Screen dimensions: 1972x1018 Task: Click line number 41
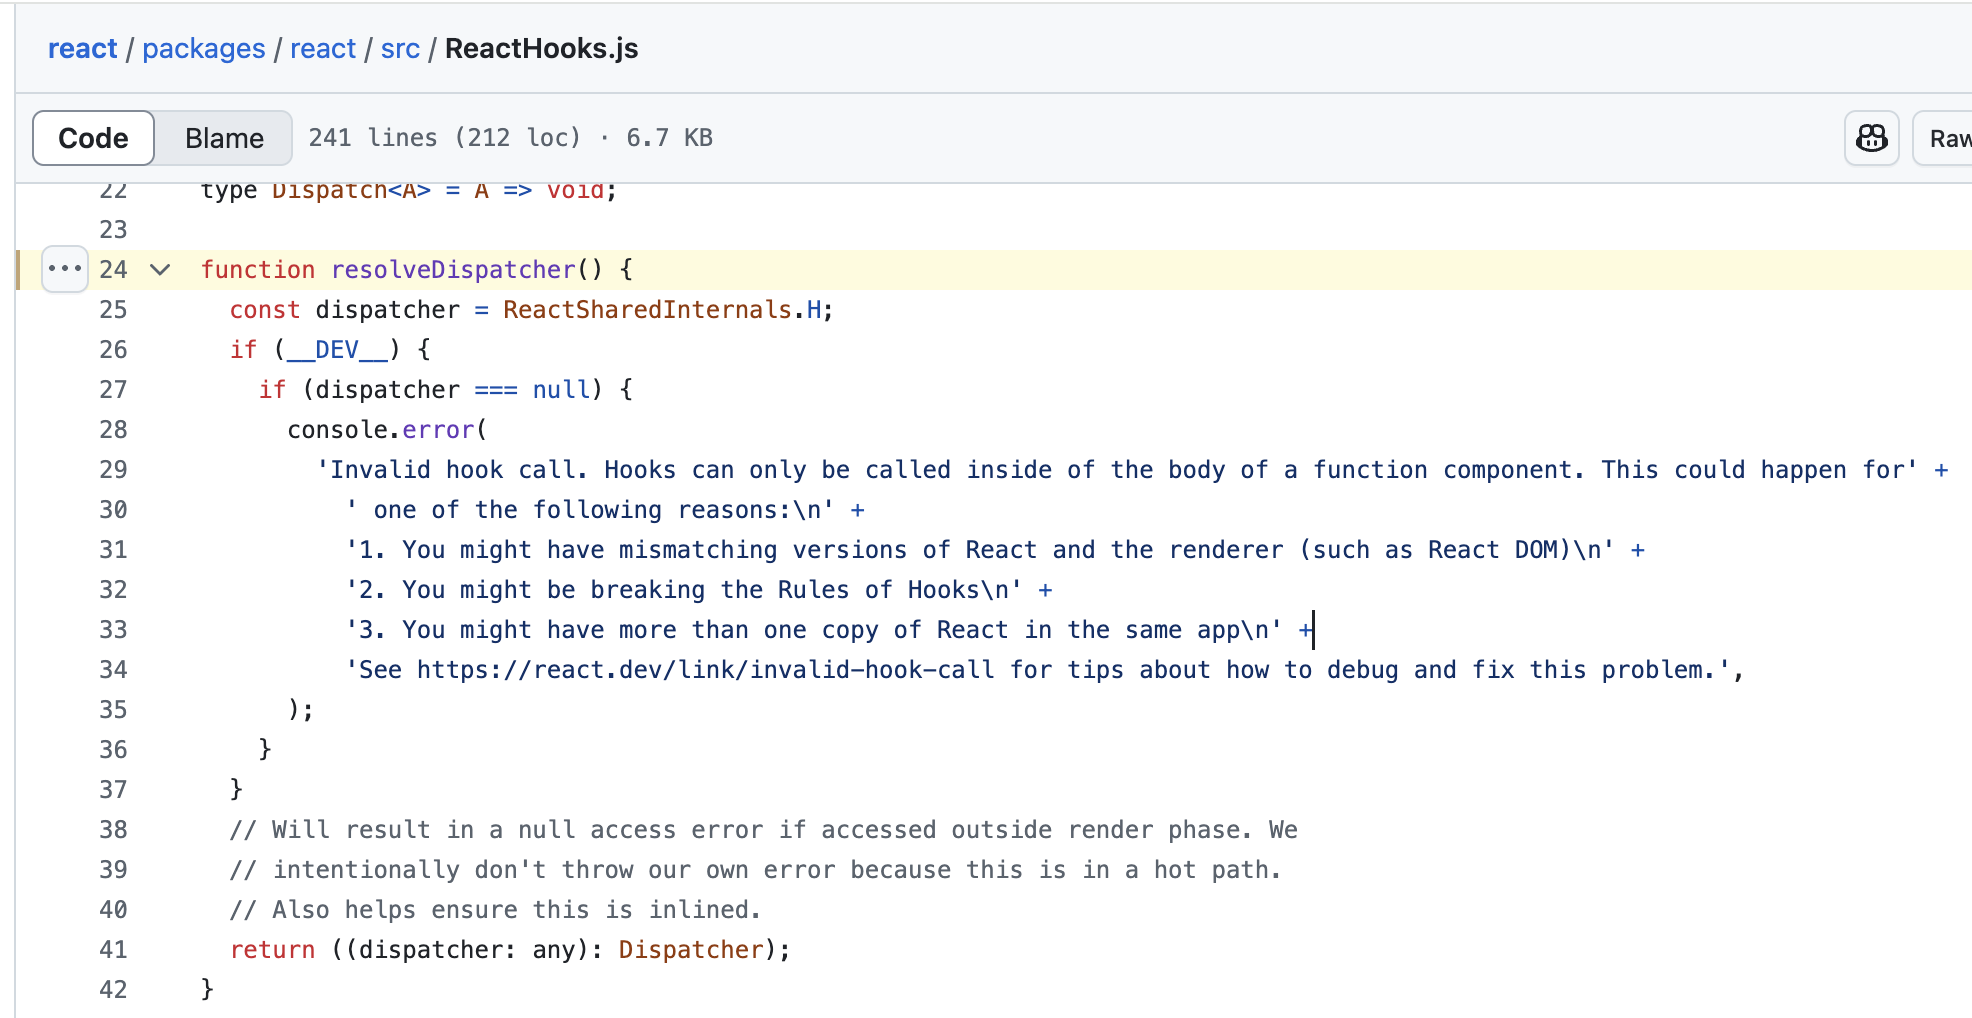(x=113, y=950)
